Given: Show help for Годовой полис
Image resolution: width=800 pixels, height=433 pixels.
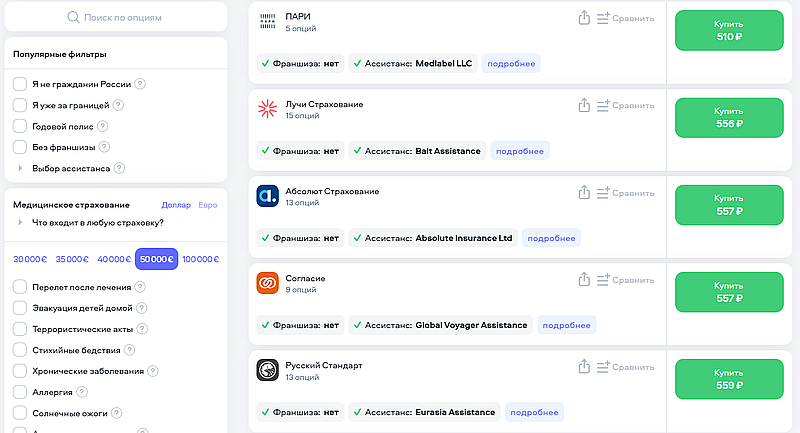Looking at the screenshot, I should point(102,126).
